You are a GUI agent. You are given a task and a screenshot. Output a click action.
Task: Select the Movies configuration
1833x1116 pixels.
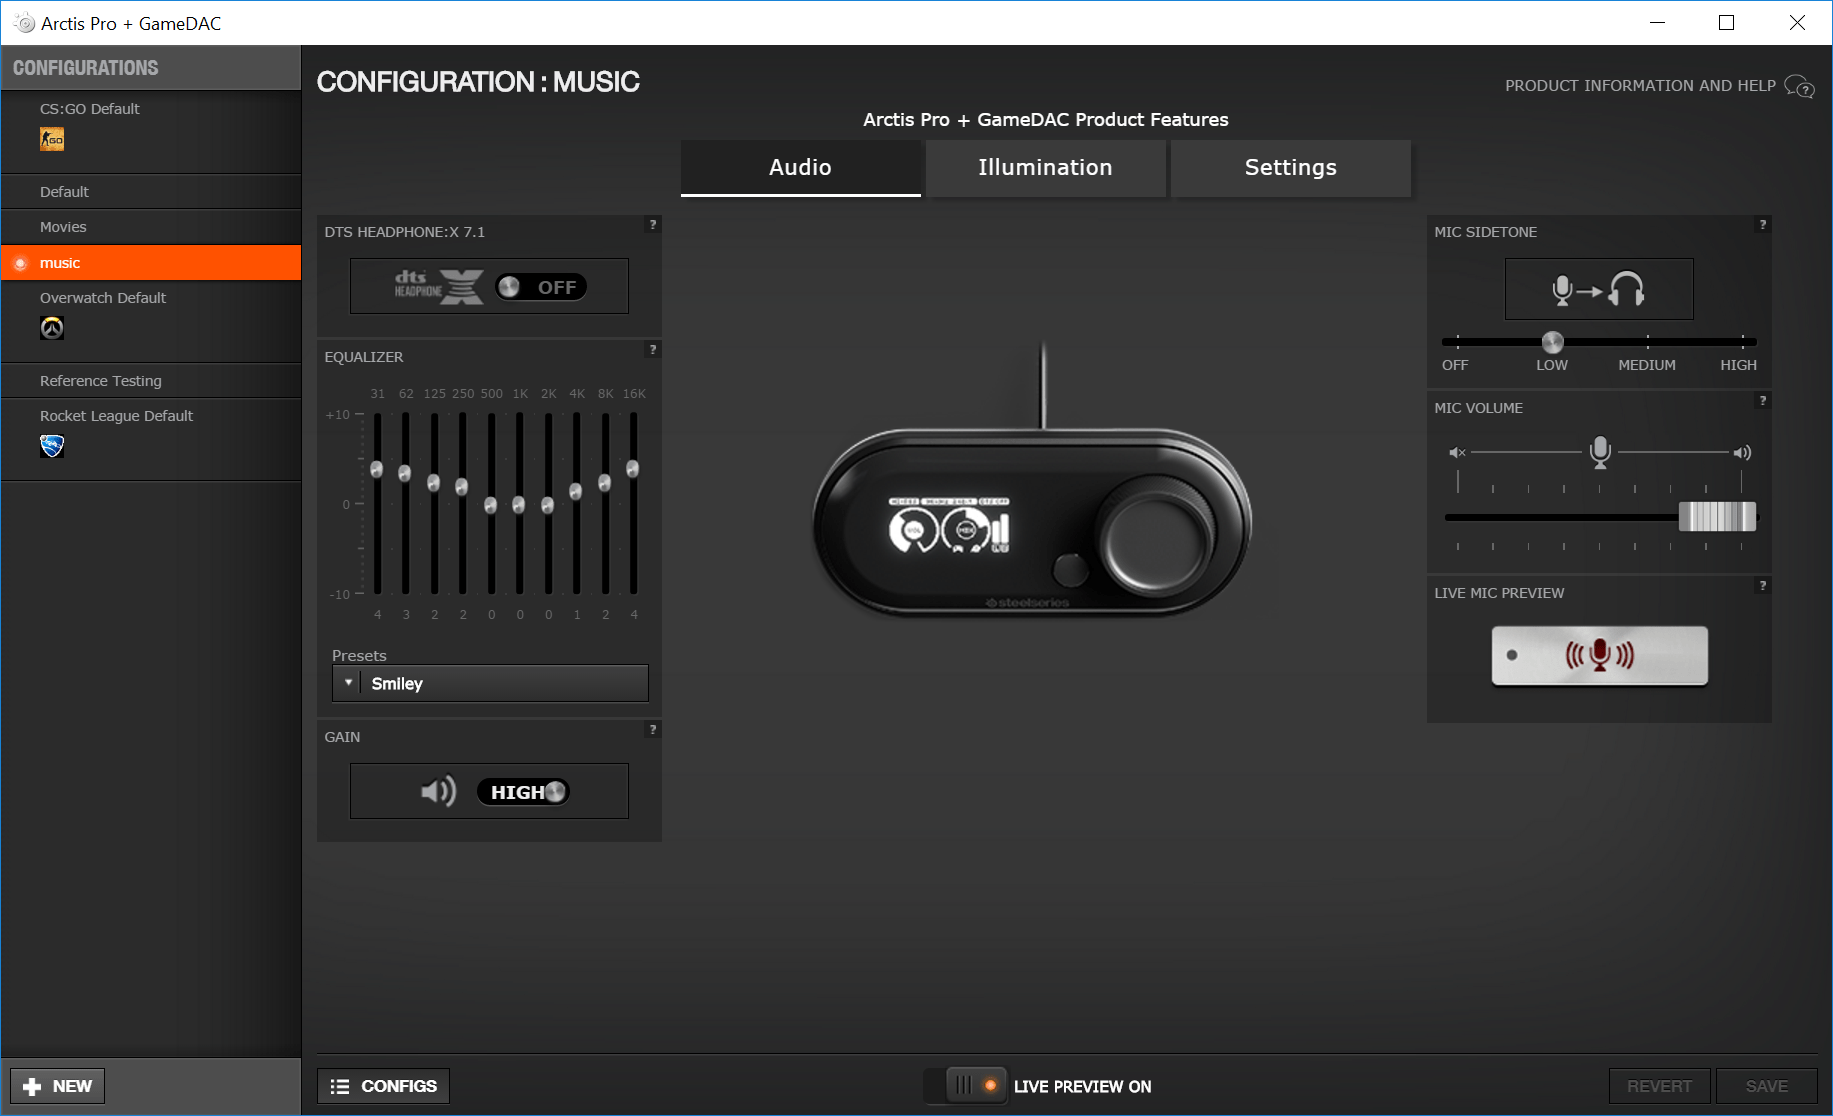click(151, 227)
